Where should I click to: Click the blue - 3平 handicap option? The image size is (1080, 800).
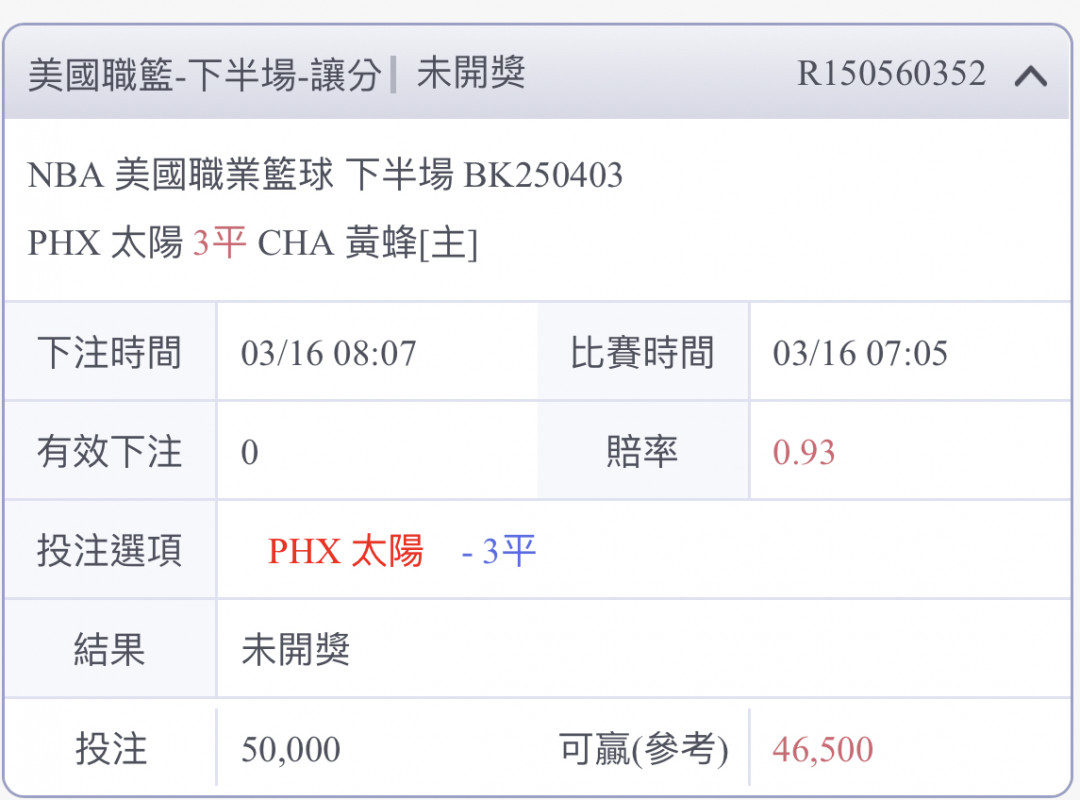(499, 551)
